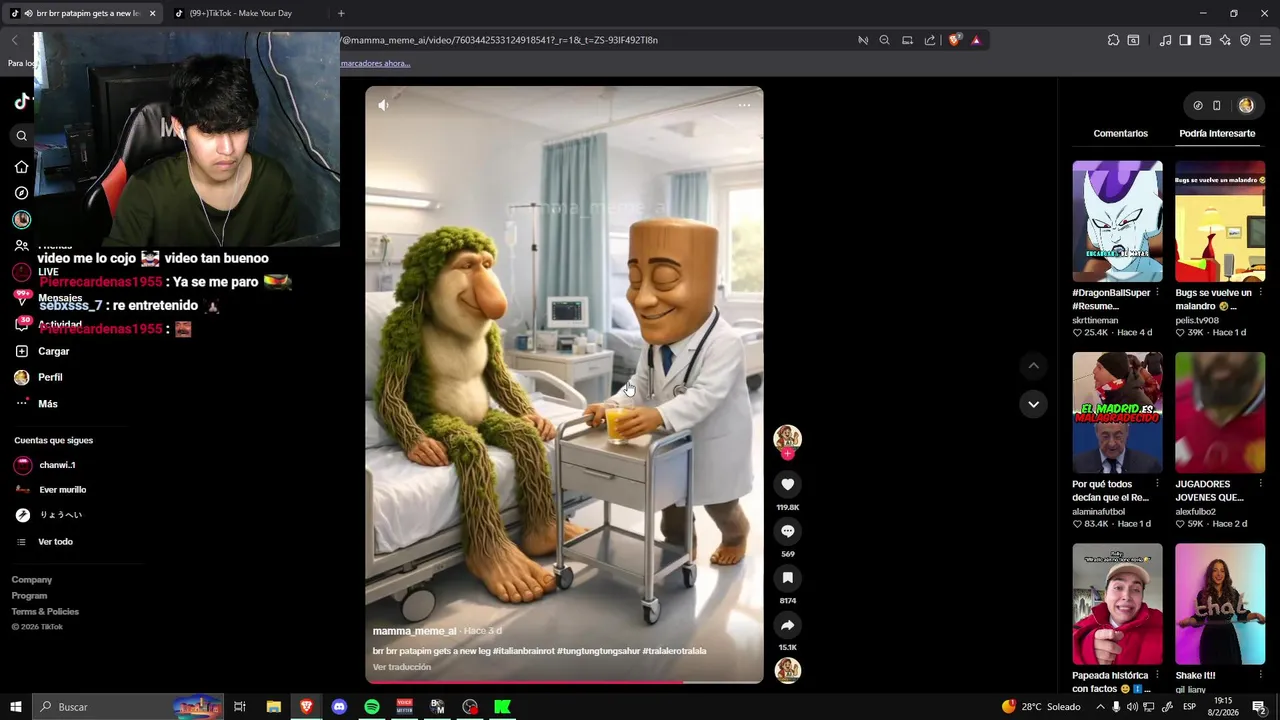The width and height of the screenshot is (1280, 720).
Task: Open the Program footer link
Action: (x=30, y=596)
